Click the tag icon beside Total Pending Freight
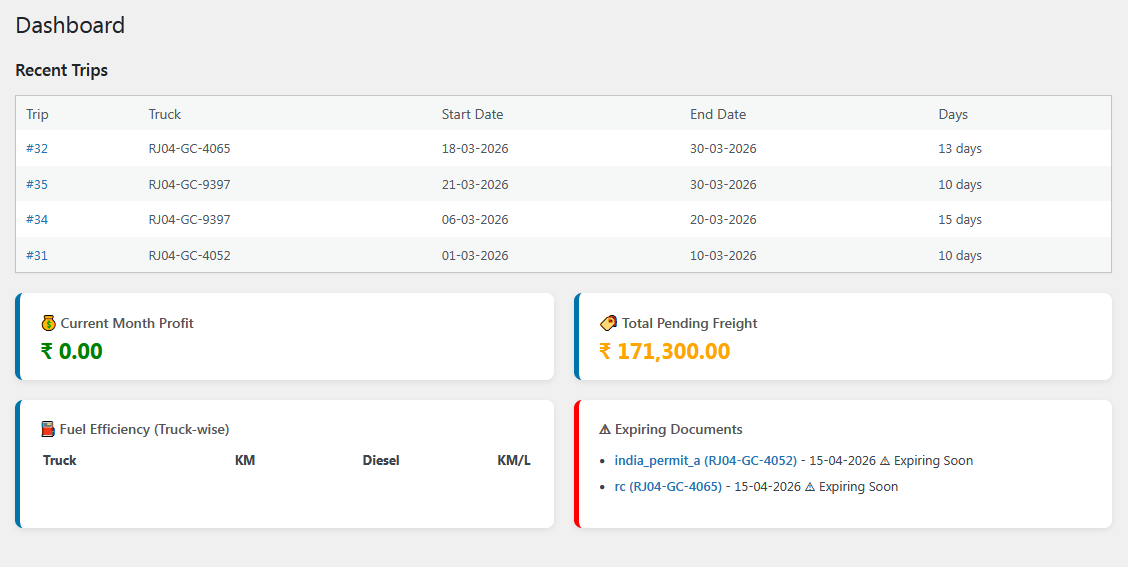The image size is (1128, 567). pyautogui.click(x=608, y=323)
